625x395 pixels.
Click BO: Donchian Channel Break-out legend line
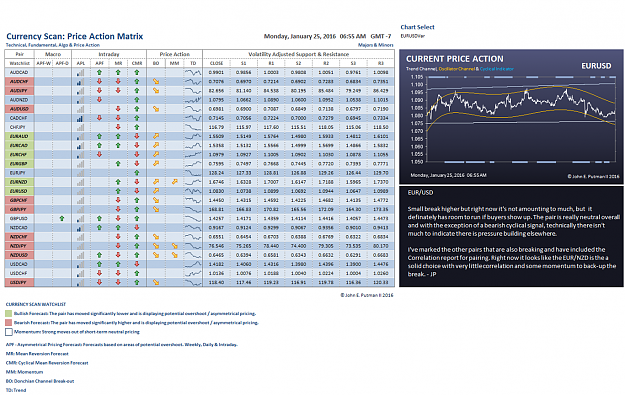(40, 381)
